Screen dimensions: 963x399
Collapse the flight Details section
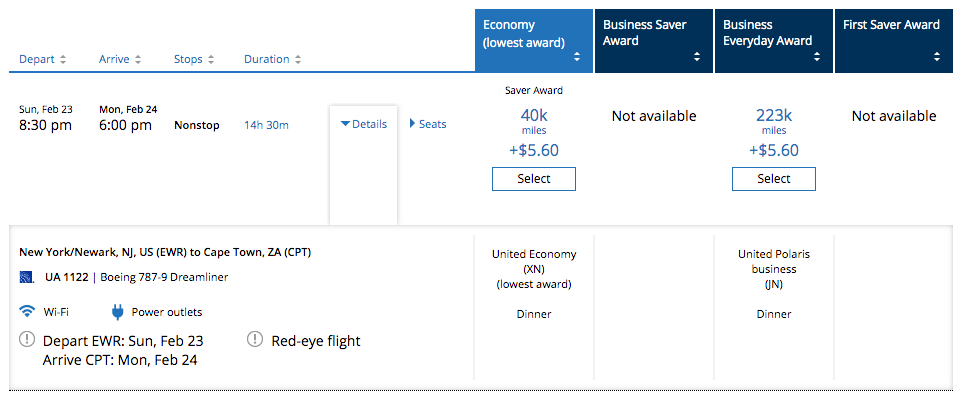click(364, 124)
